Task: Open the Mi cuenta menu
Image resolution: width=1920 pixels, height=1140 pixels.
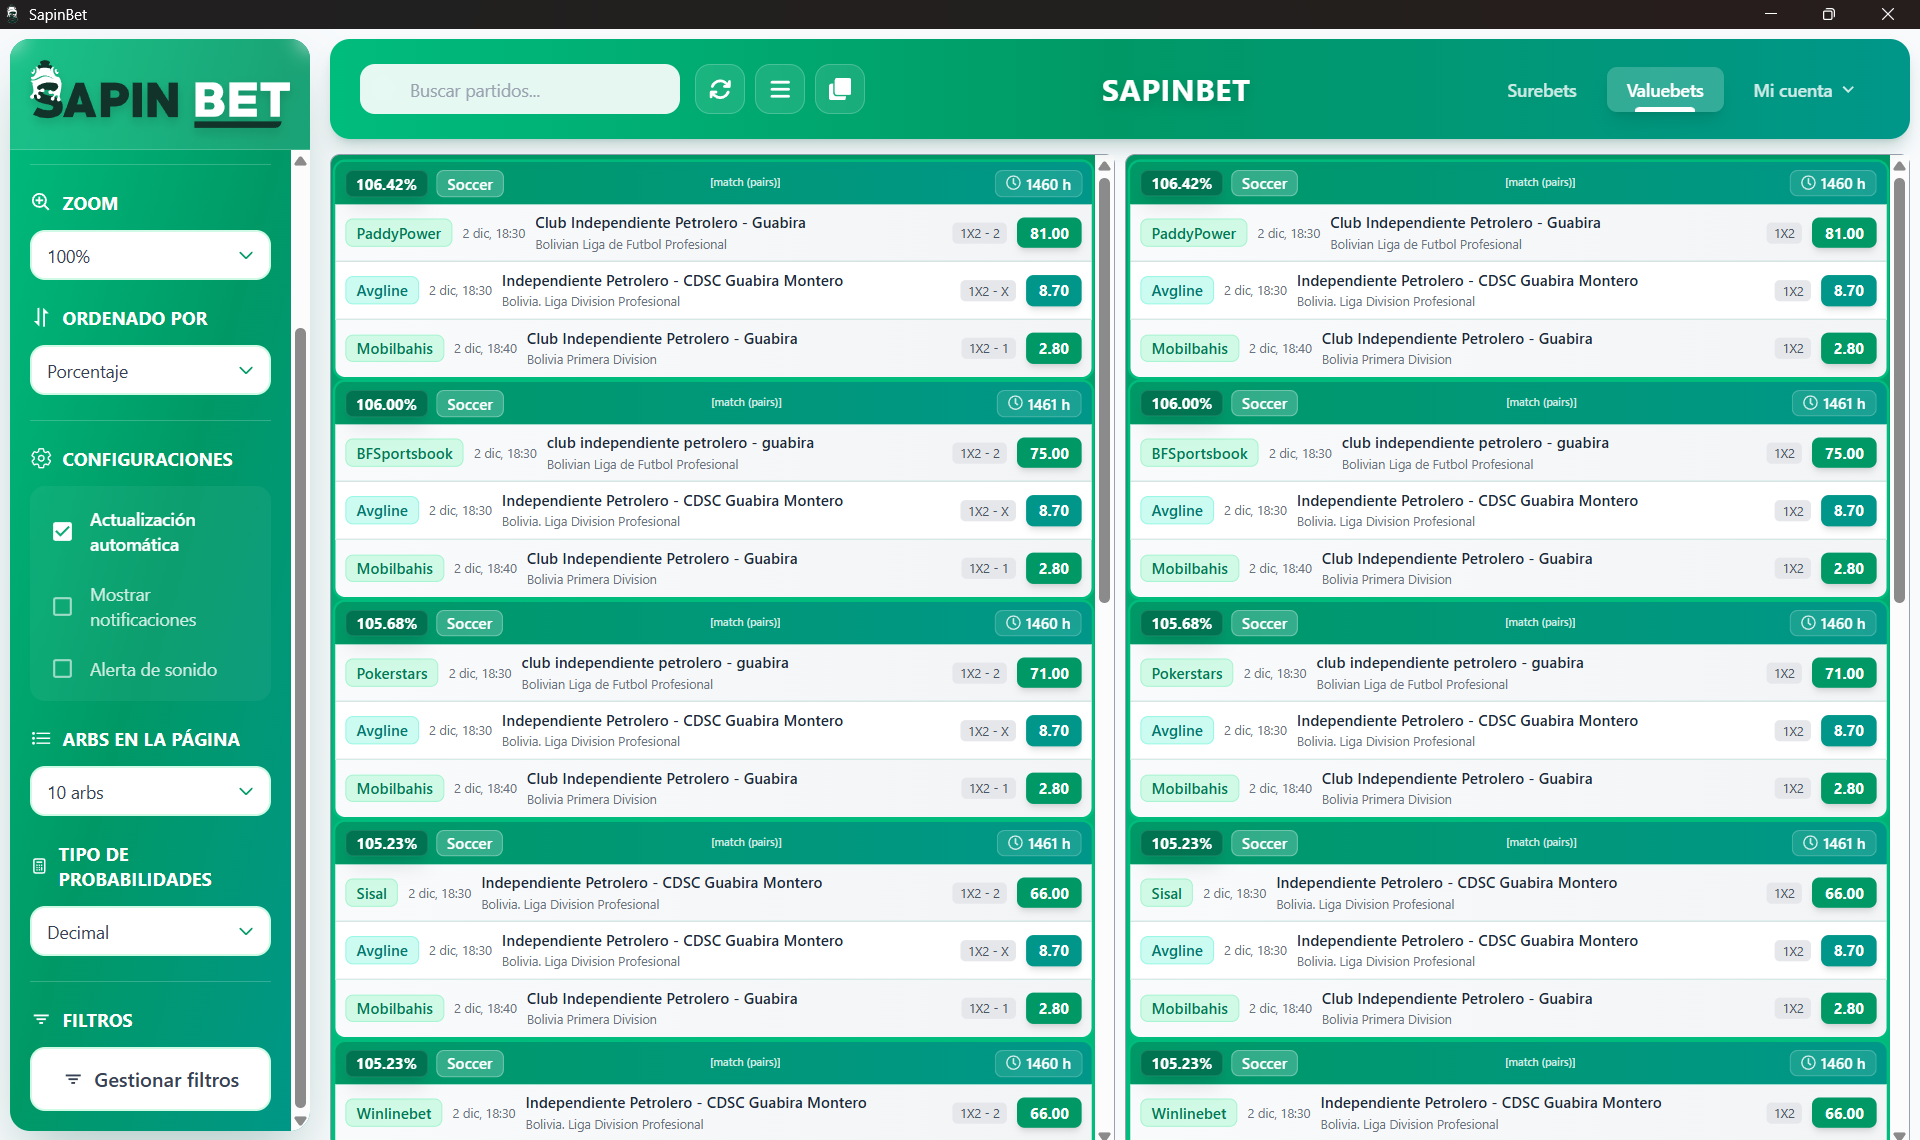Action: point(1803,90)
